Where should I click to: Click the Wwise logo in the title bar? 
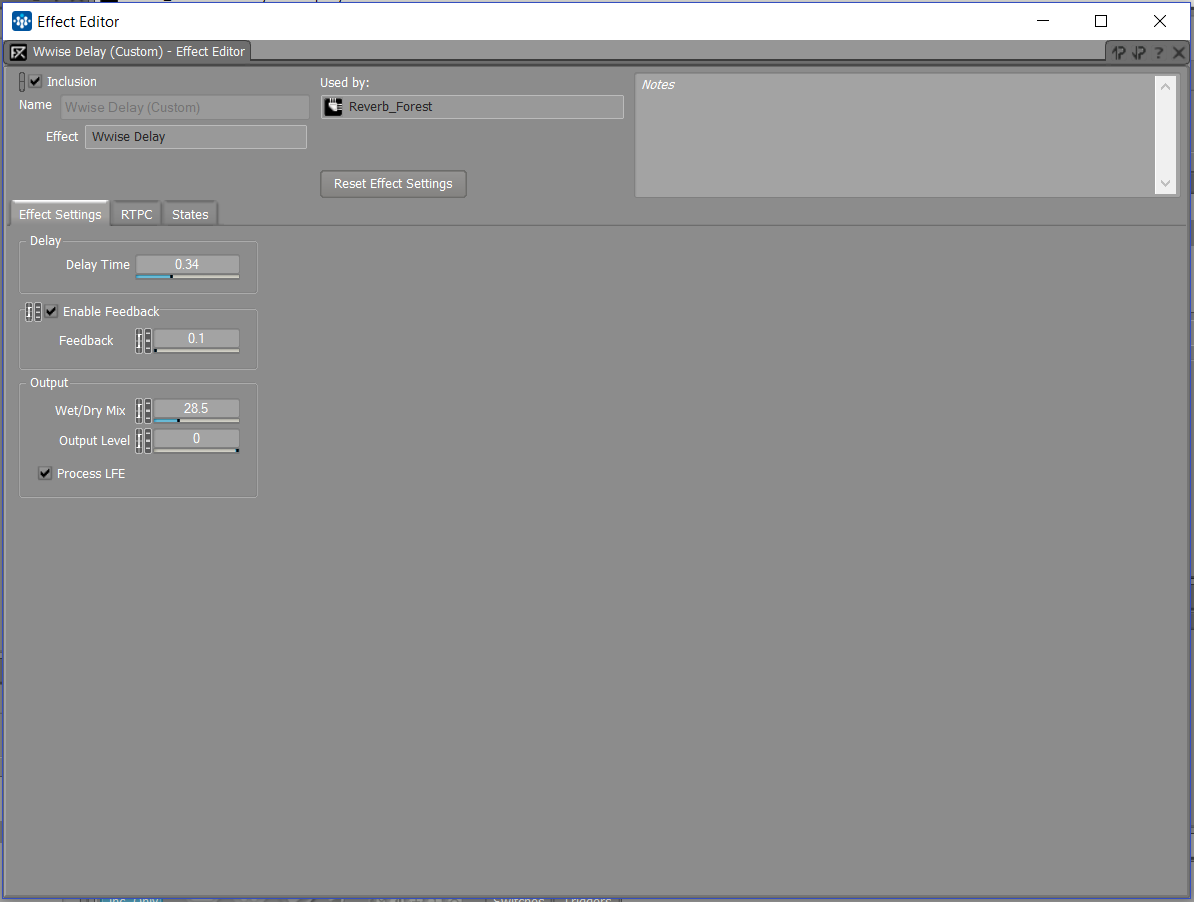tap(21, 21)
